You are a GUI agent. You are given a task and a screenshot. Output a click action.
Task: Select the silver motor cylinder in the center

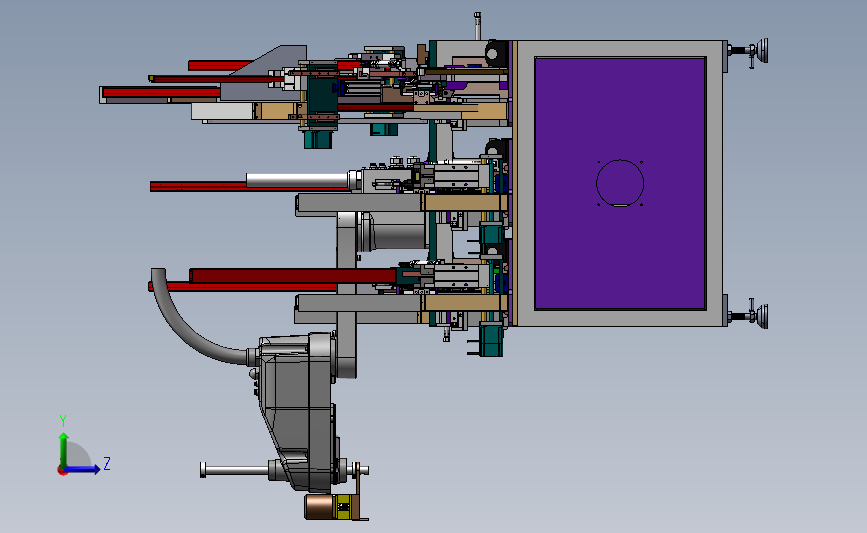click(x=395, y=231)
